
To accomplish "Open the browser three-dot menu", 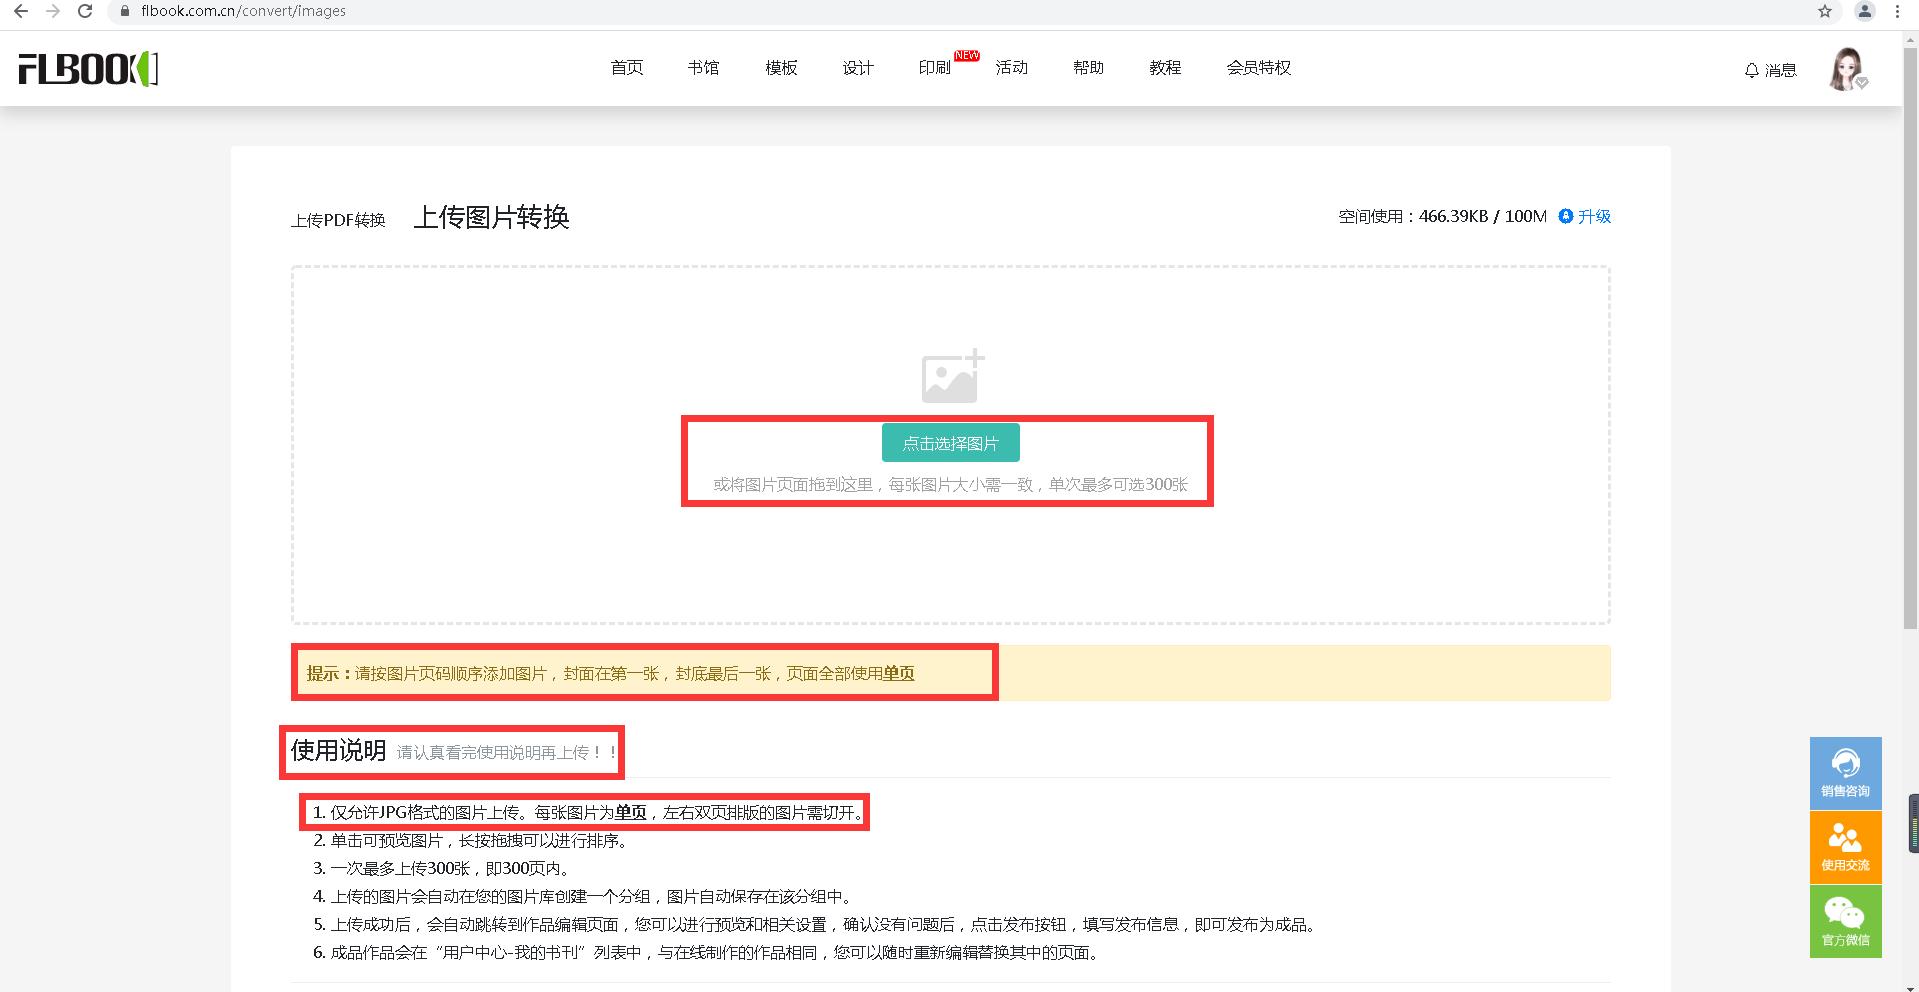I will coord(1897,12).
